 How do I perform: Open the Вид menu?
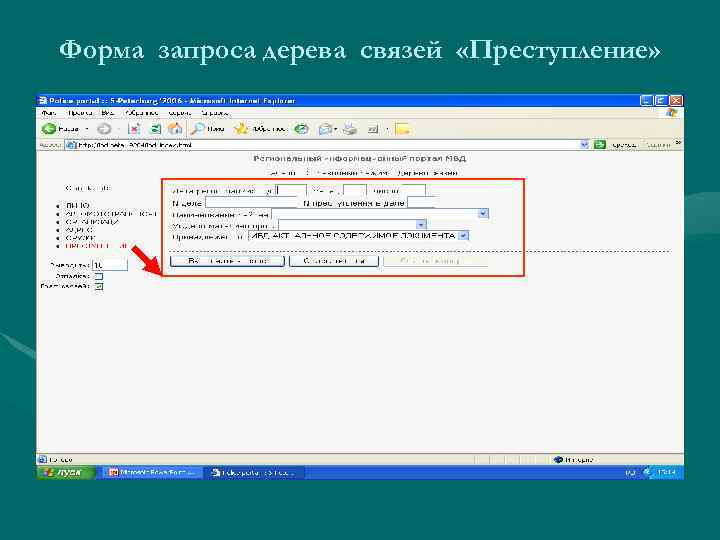pos(108,113)
